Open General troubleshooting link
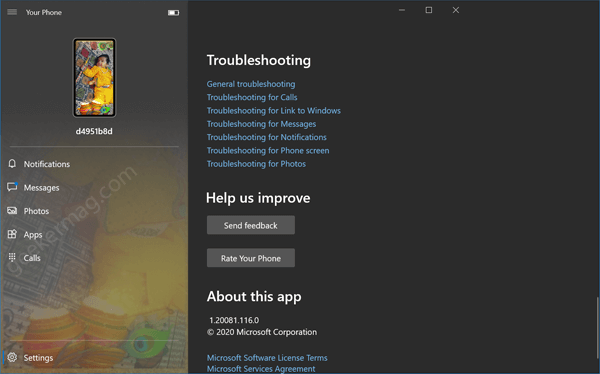The width and height of the screenshot is (600, 374). 251,84
